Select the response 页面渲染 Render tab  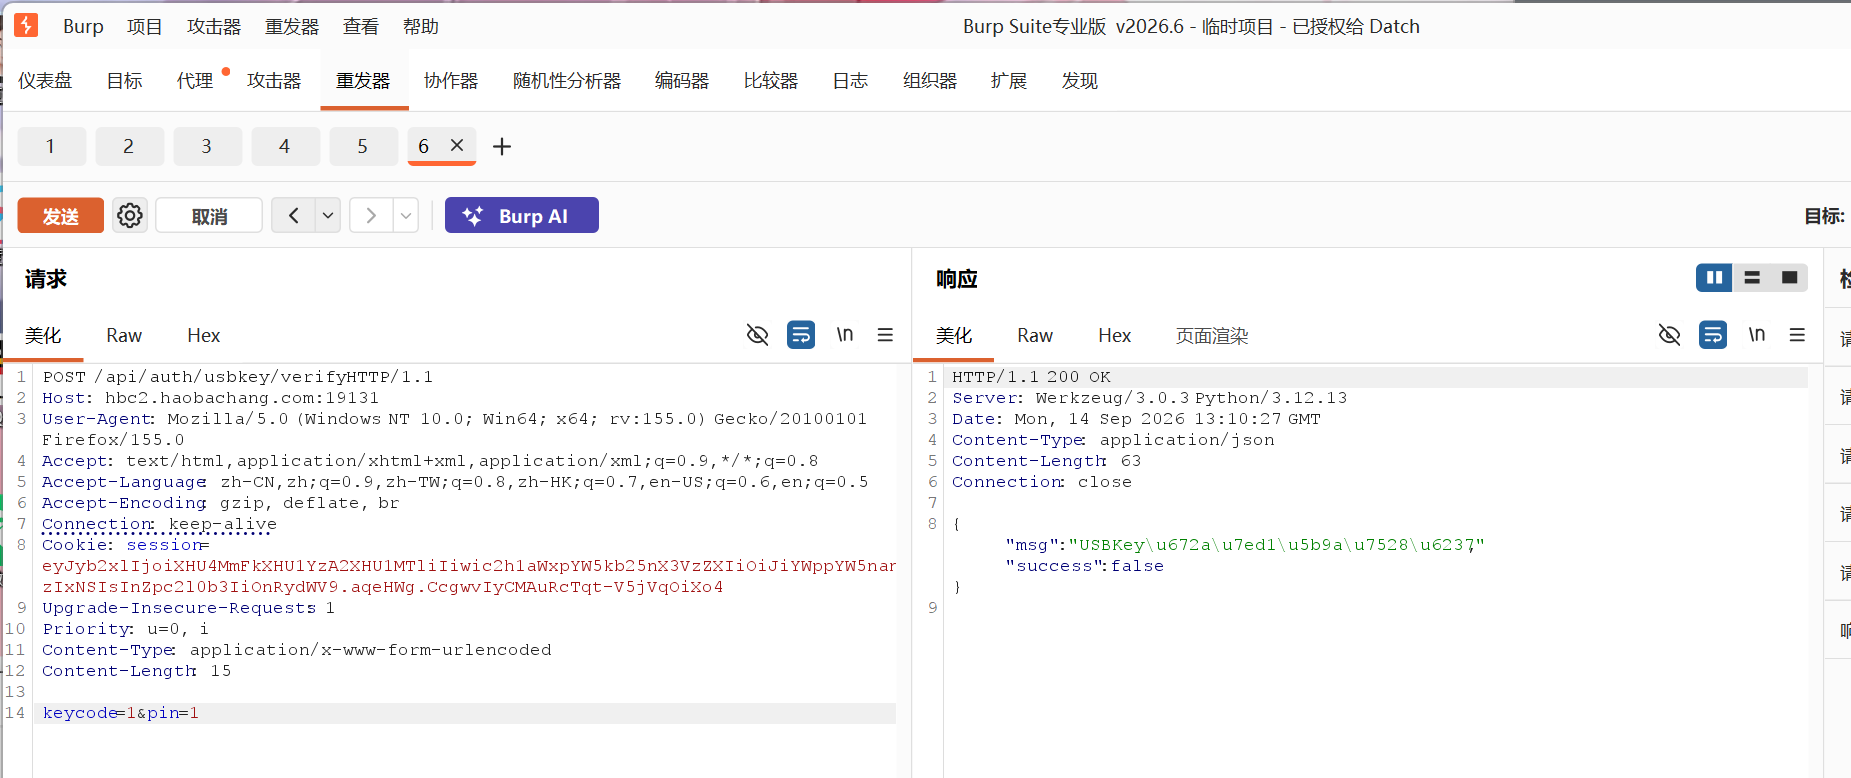[1212, 336]
